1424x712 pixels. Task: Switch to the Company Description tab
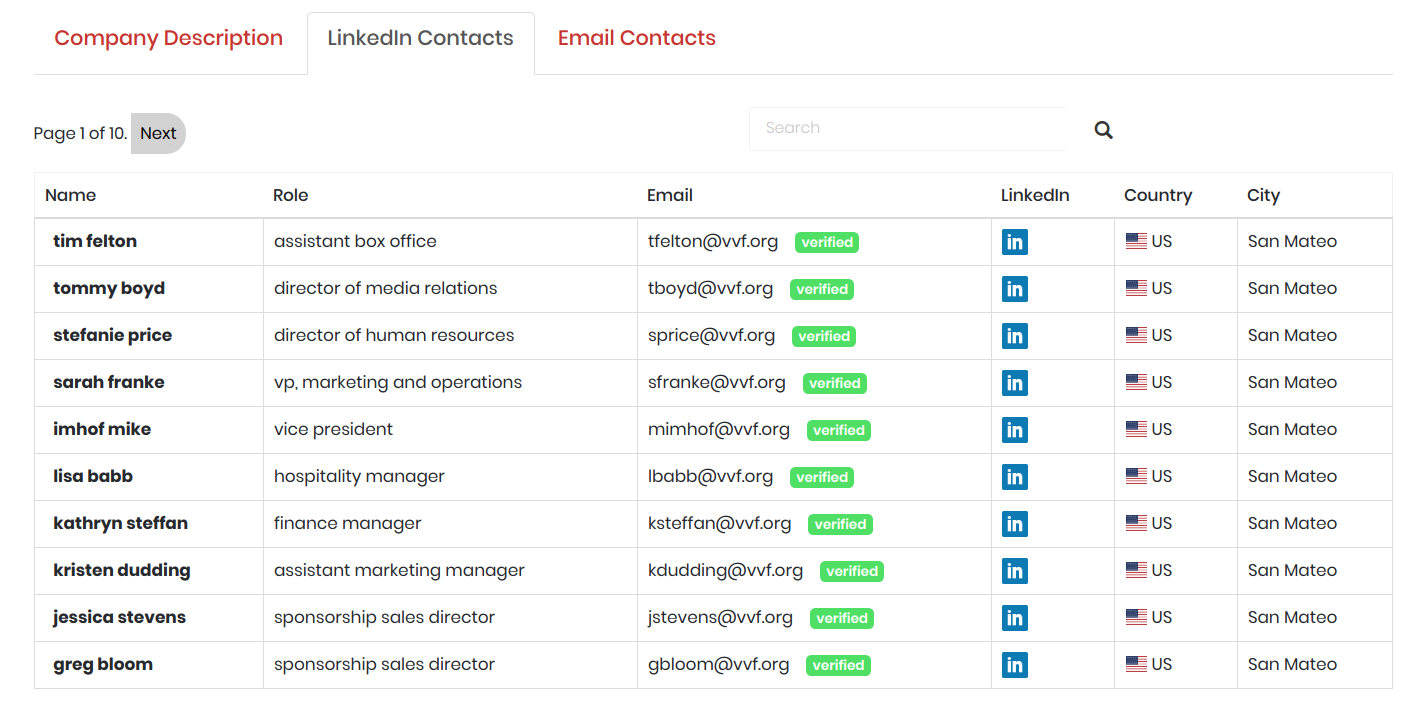(168, 39)
